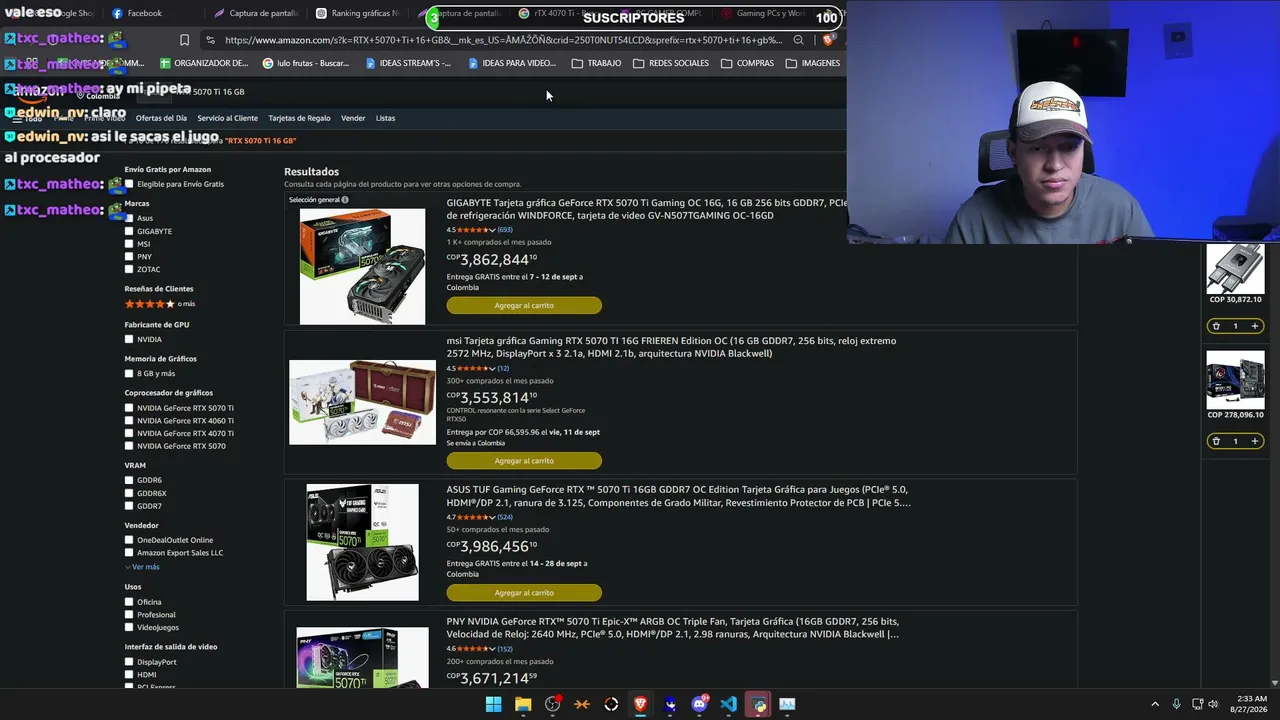
Task: Delete the COP 278,096.10 cart item
Action: click(1216, 441)
